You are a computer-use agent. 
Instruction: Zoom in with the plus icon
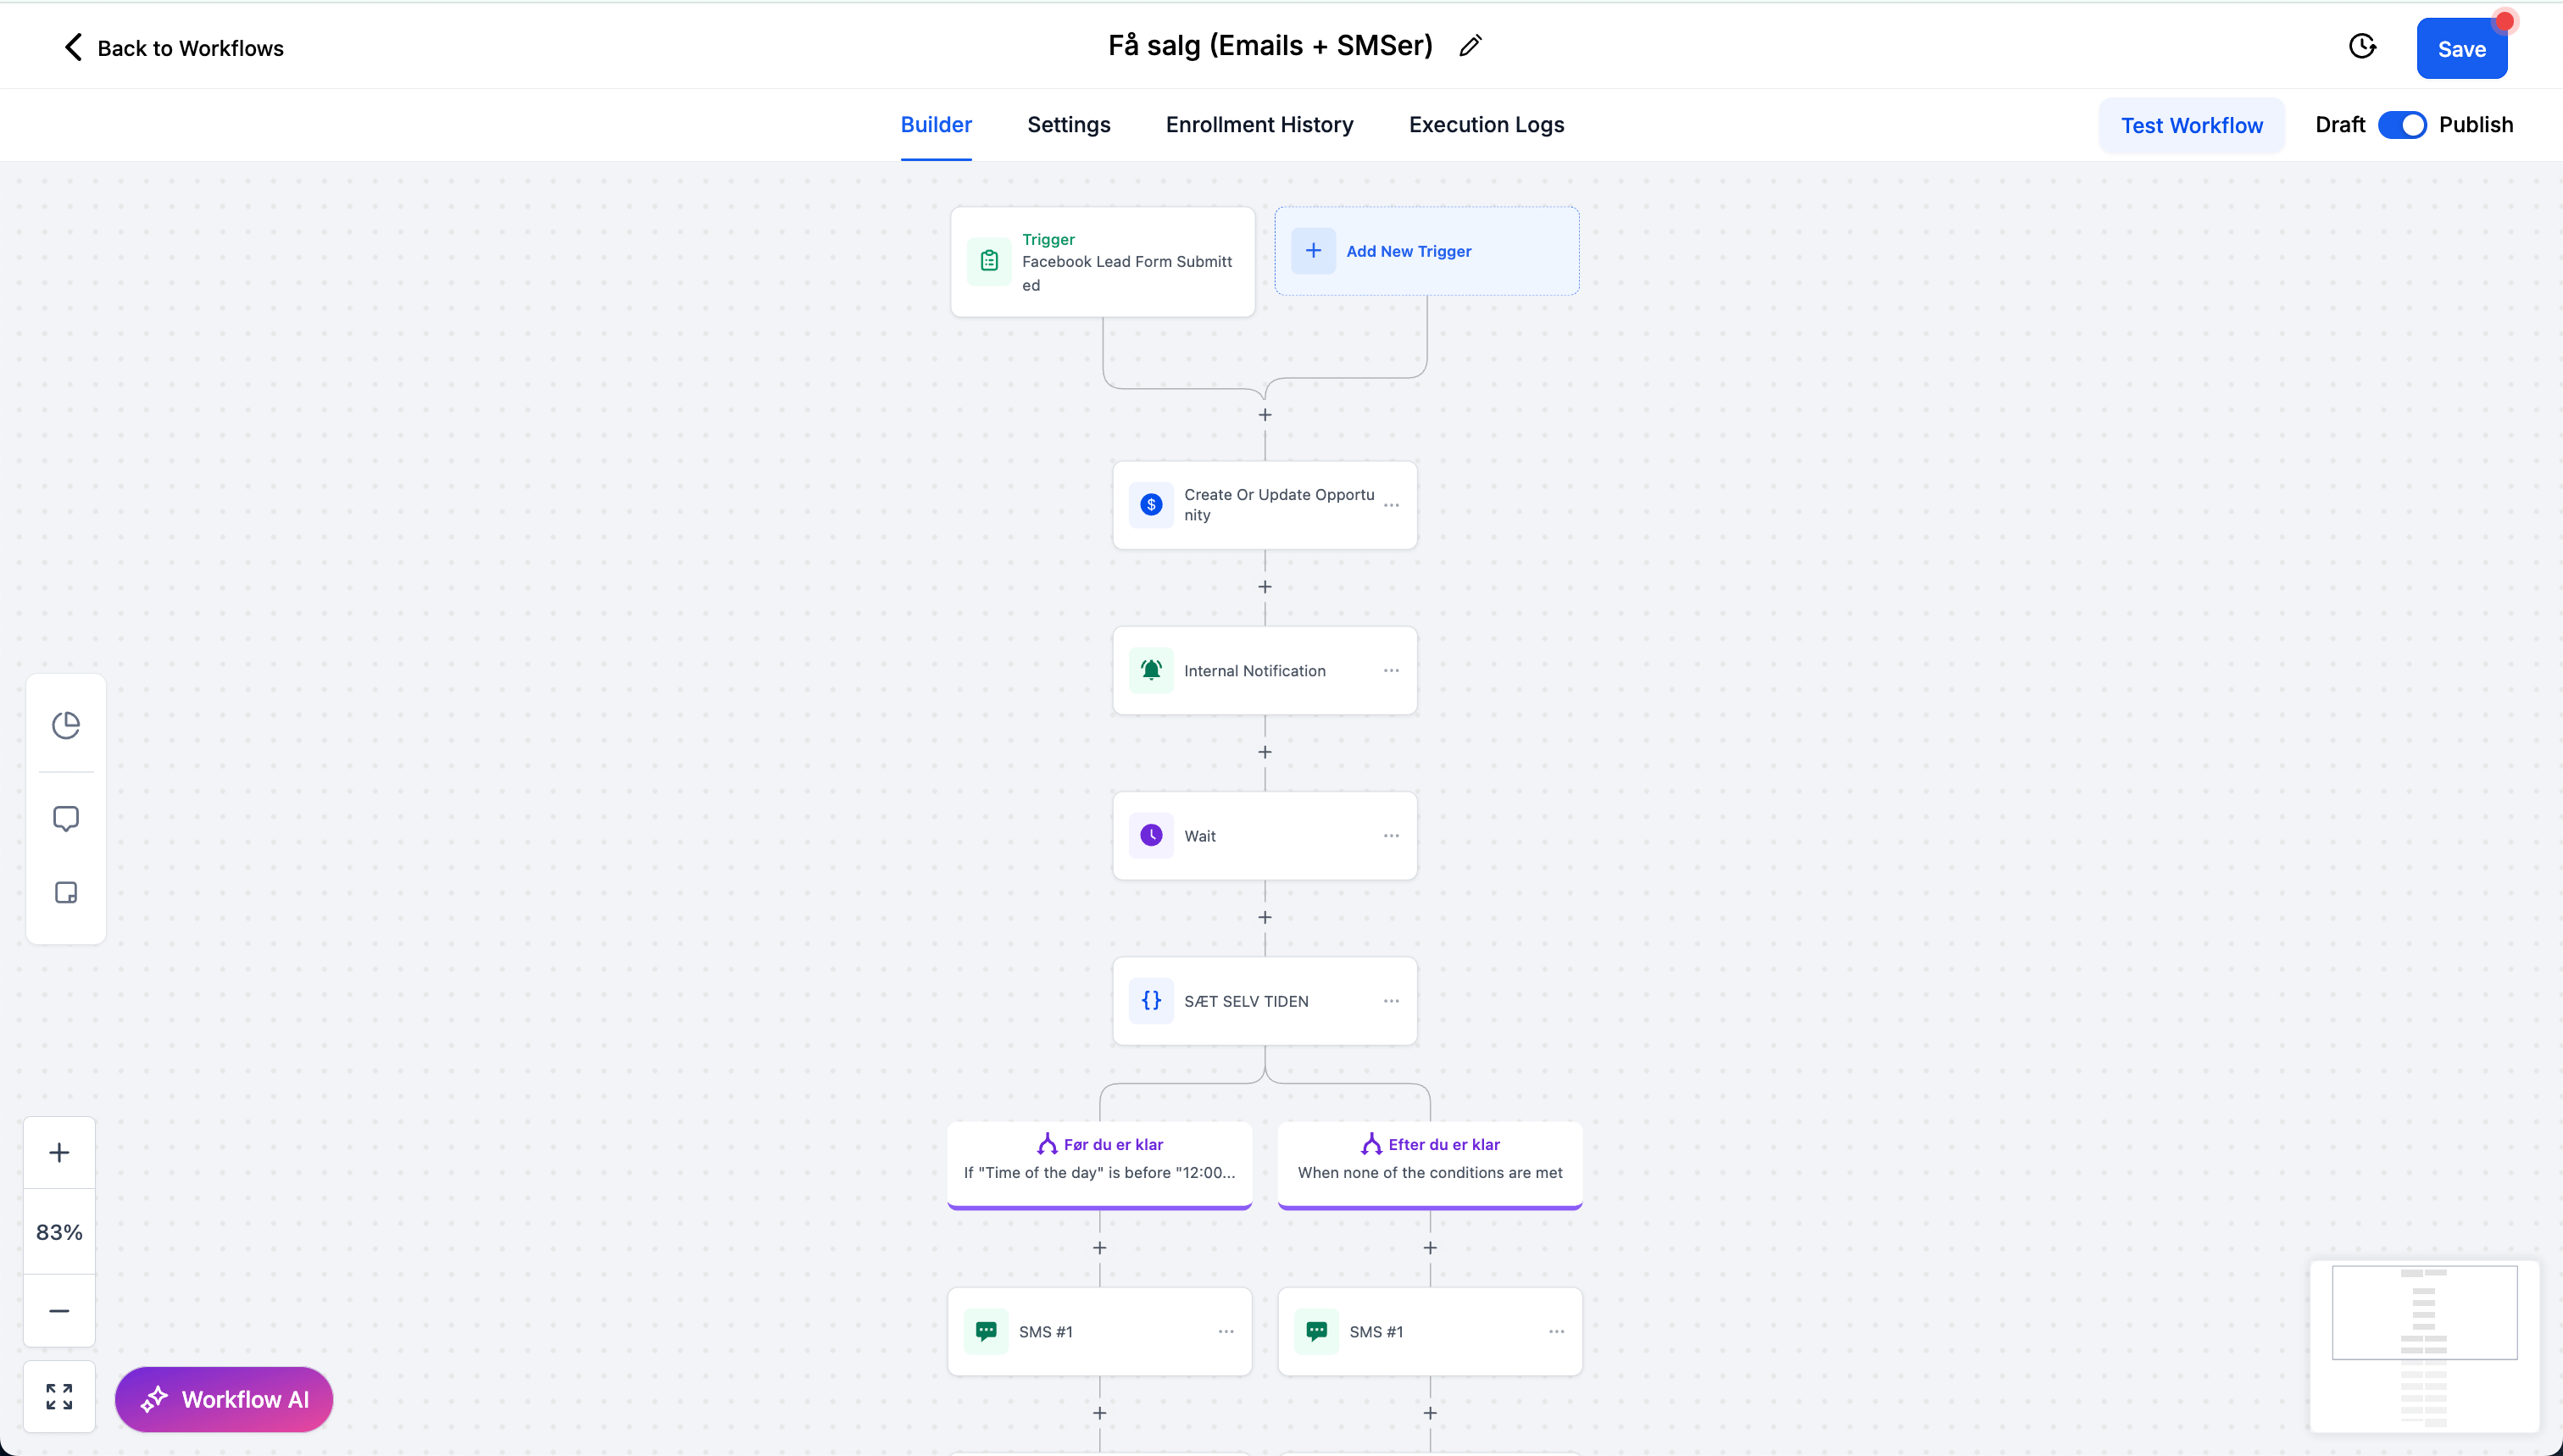pyautogui.click(x=59, y=1152)
